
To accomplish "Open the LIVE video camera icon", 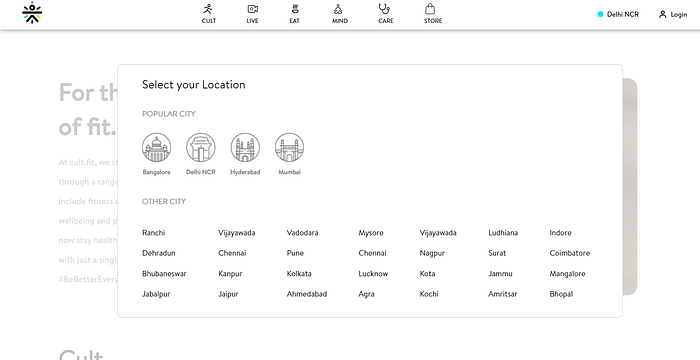I will (253, 9).
